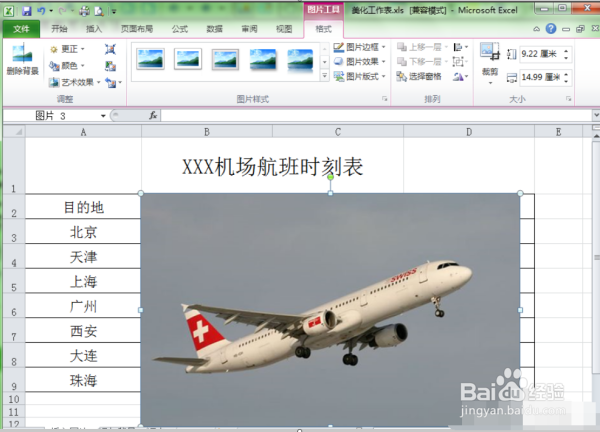Select row 5 header
The width and height of the screenshot is (600, 432).
(x=14, y=281)
